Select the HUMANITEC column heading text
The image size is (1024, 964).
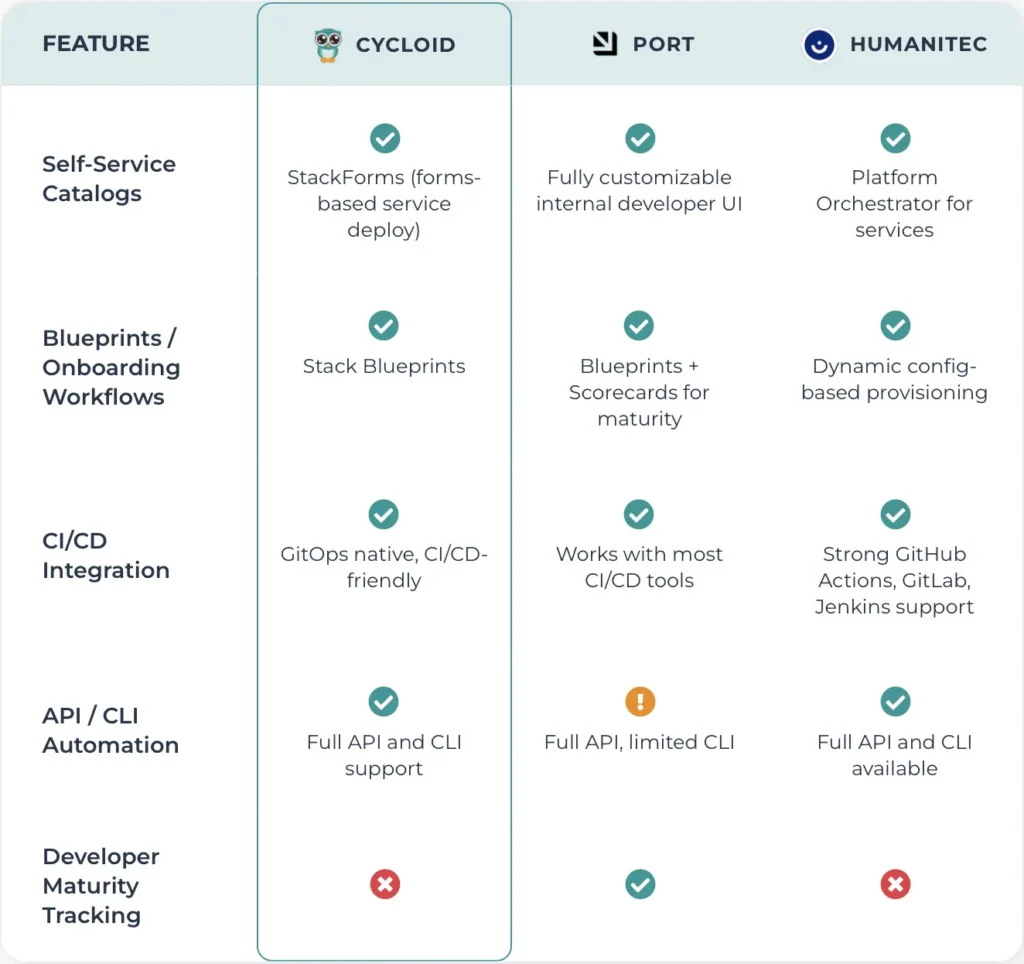click(918, 44)
